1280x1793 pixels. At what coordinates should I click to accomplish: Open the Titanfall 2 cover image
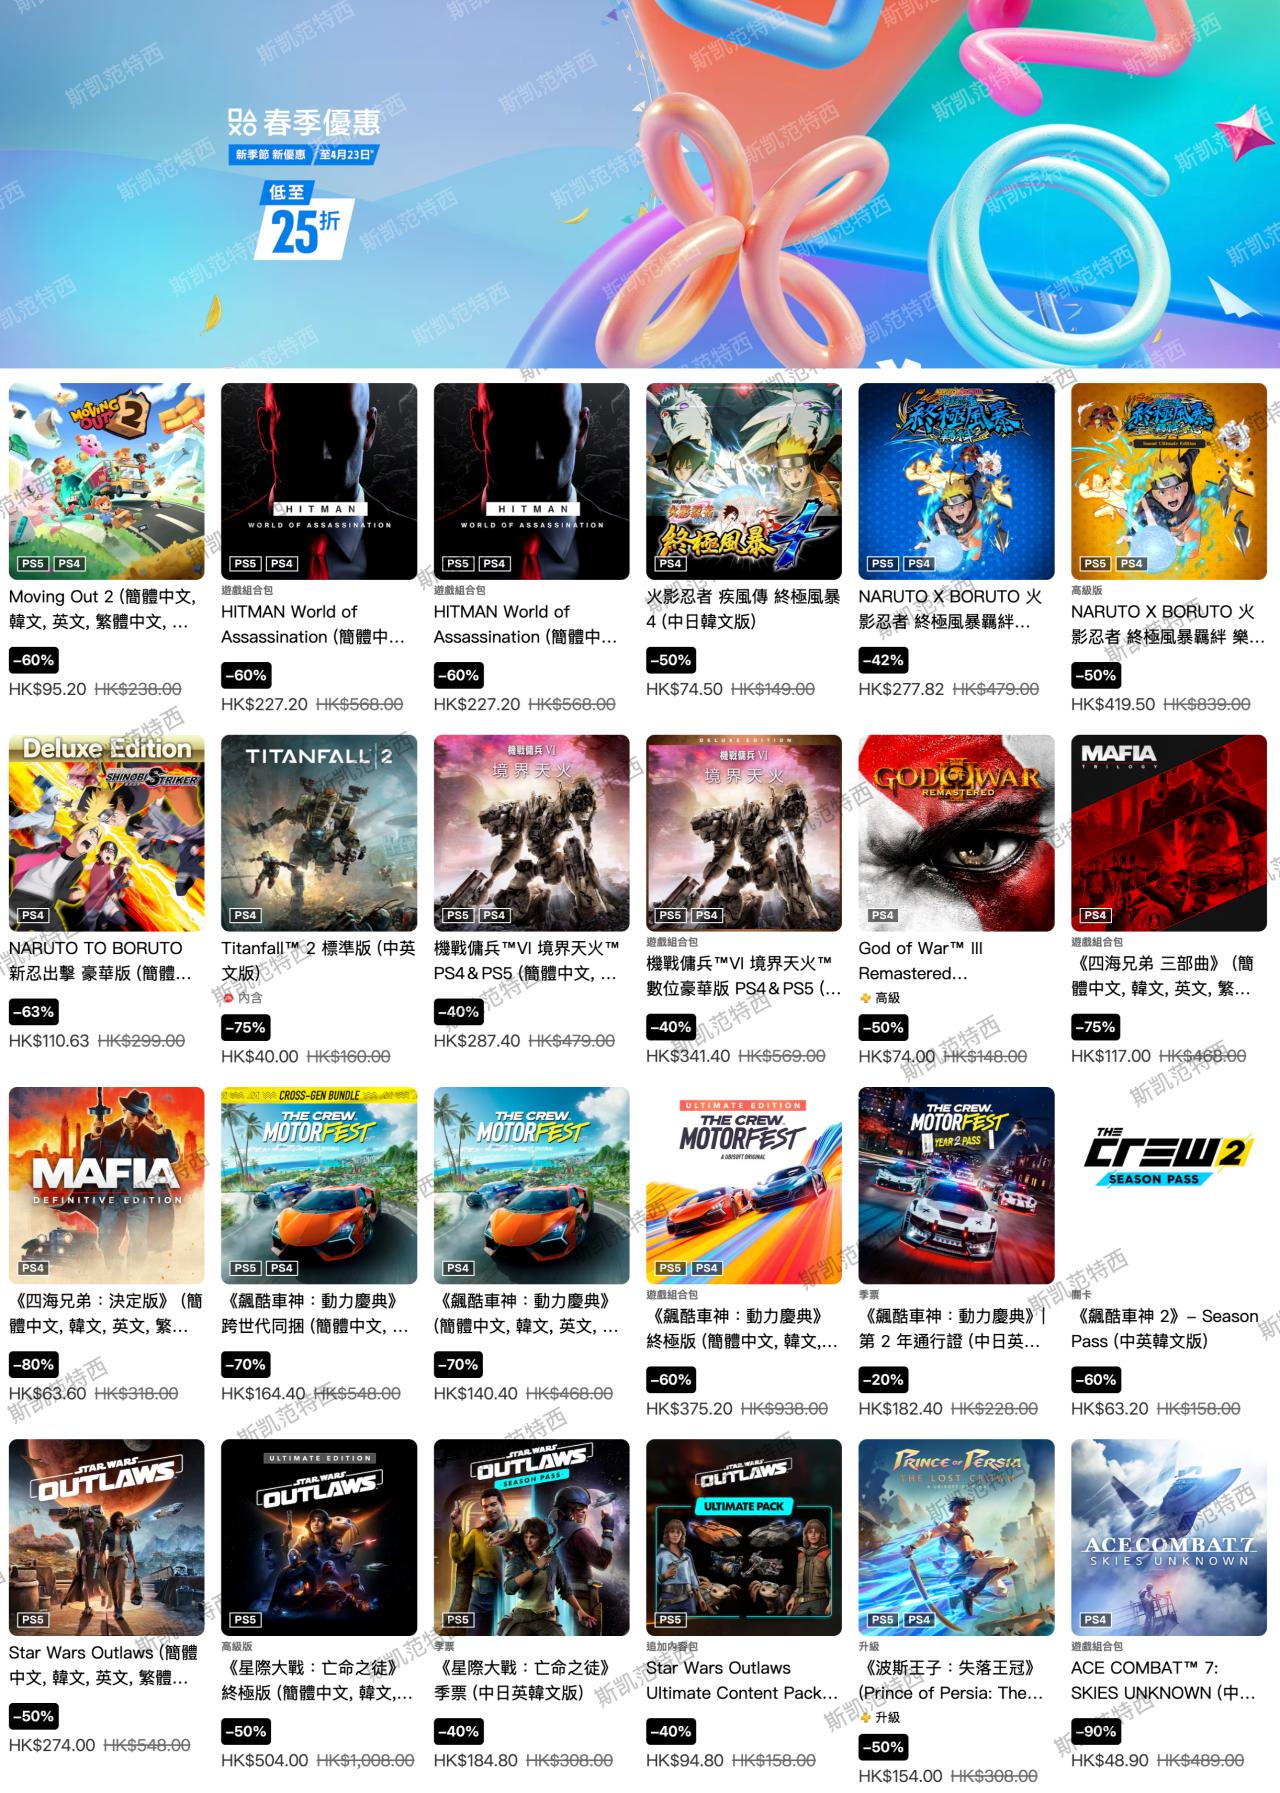(319, 833)
